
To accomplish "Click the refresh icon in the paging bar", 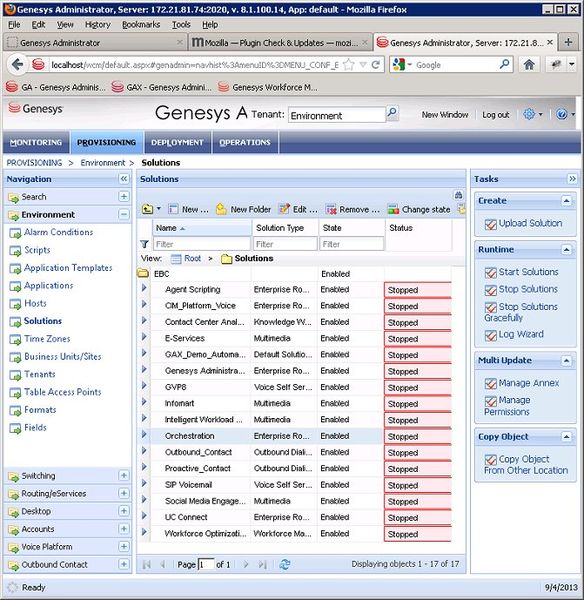I will [285, 564].
